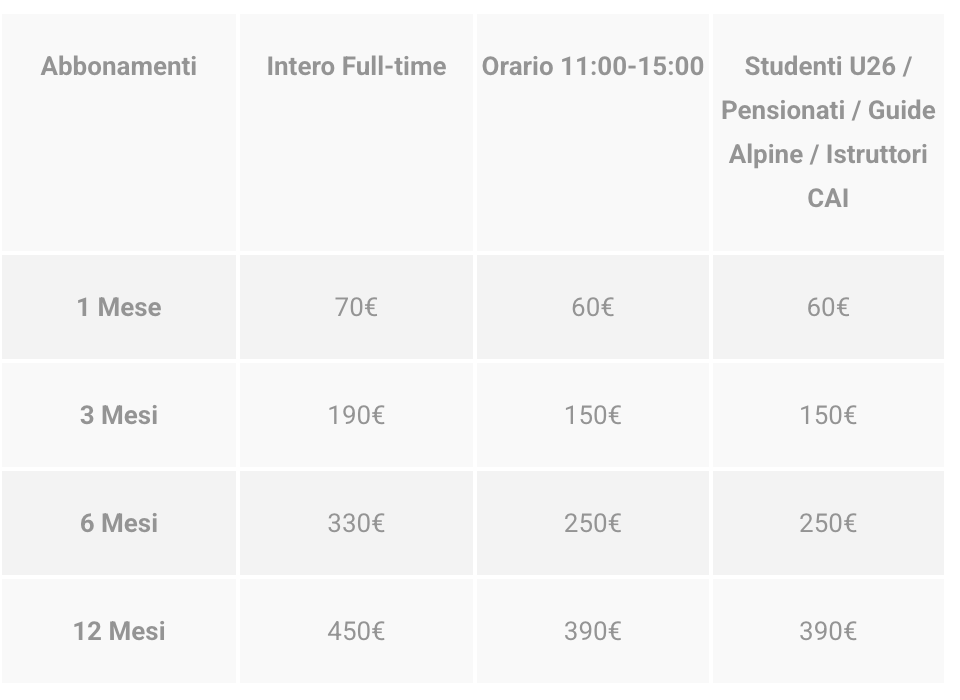Select the 1 Mese Studenti U26 price

pos(827,307)
